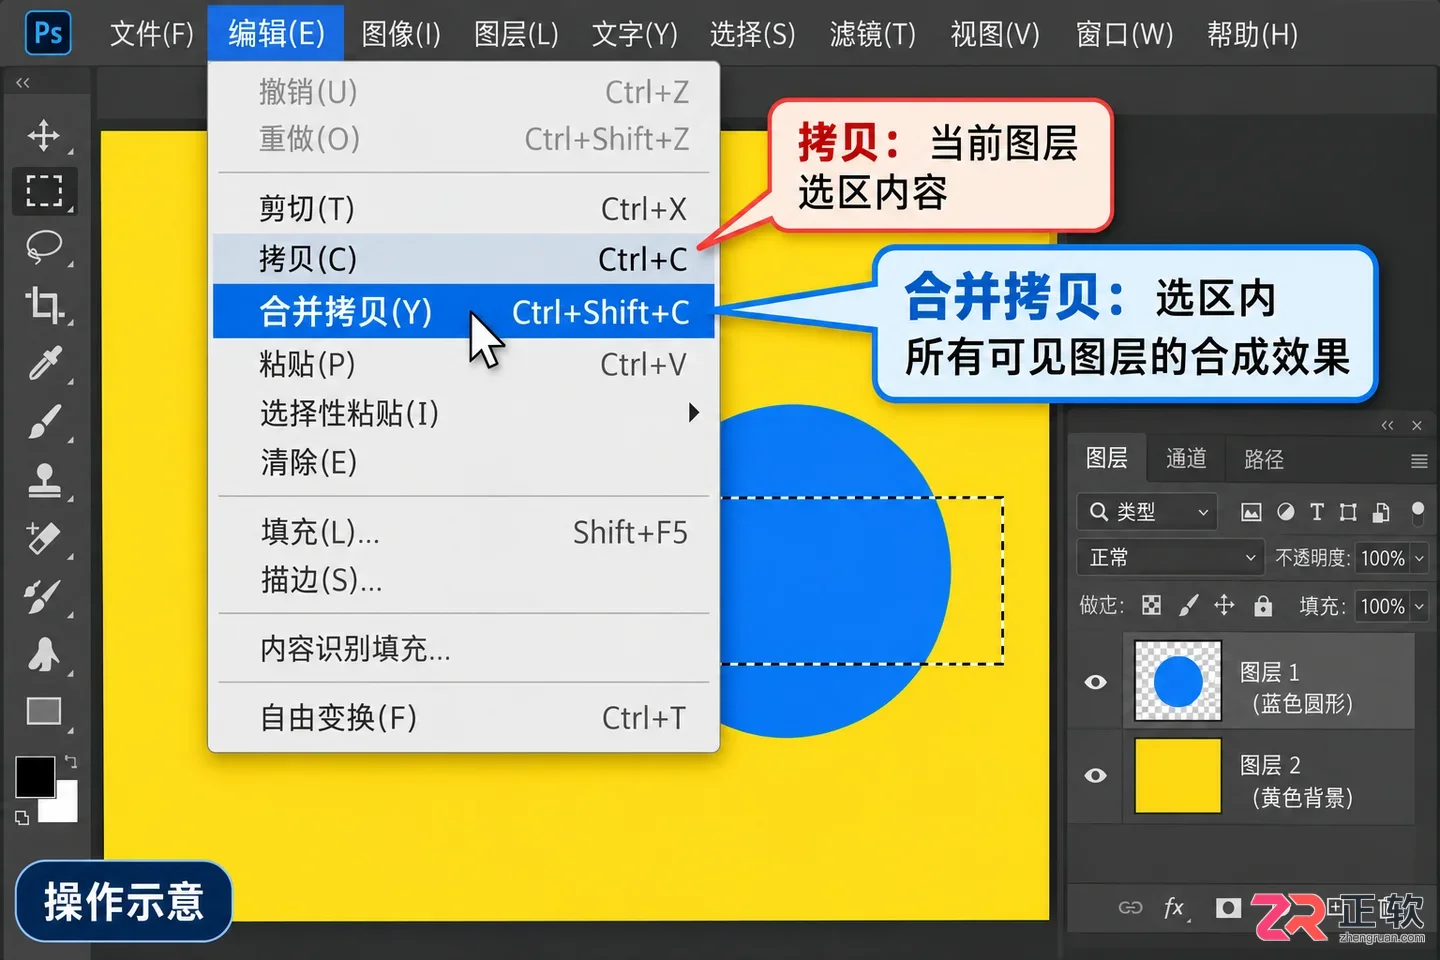Image resolution: width=1440 pixels, height=960 pixels.
Task: Select the Eraser tool with plus sign
Action: [44, 538]
